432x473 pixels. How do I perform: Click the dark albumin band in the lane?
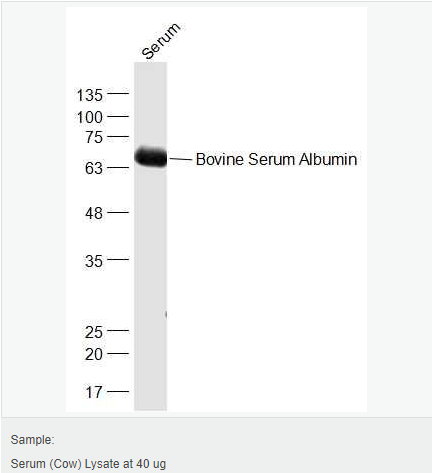pos(151,157)
